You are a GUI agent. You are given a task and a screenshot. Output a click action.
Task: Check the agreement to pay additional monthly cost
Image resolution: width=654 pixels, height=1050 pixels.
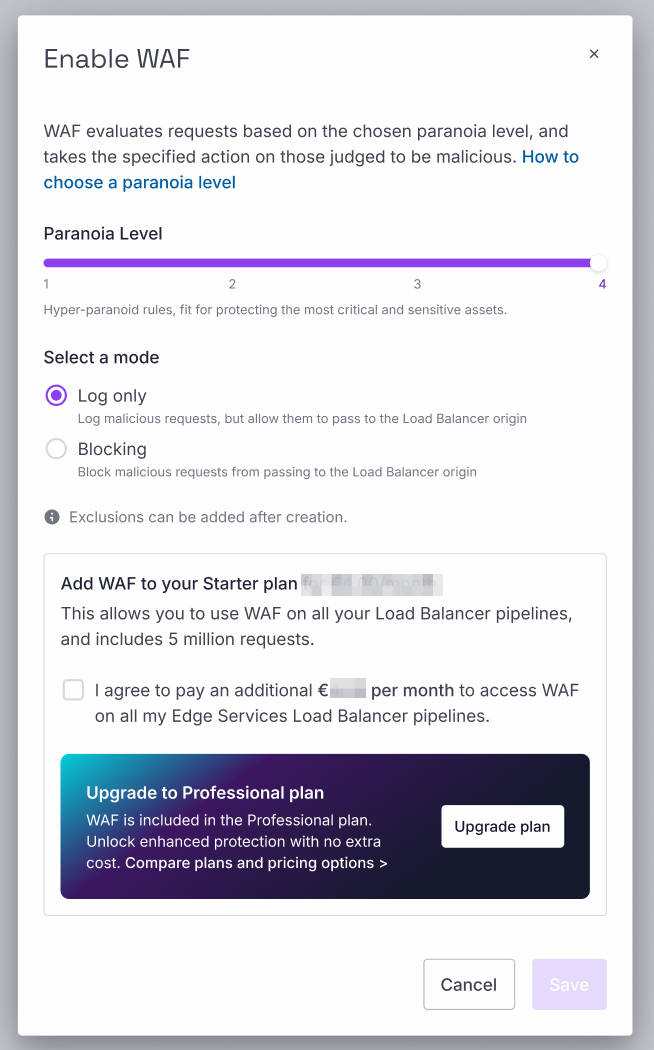coord(73,689)
